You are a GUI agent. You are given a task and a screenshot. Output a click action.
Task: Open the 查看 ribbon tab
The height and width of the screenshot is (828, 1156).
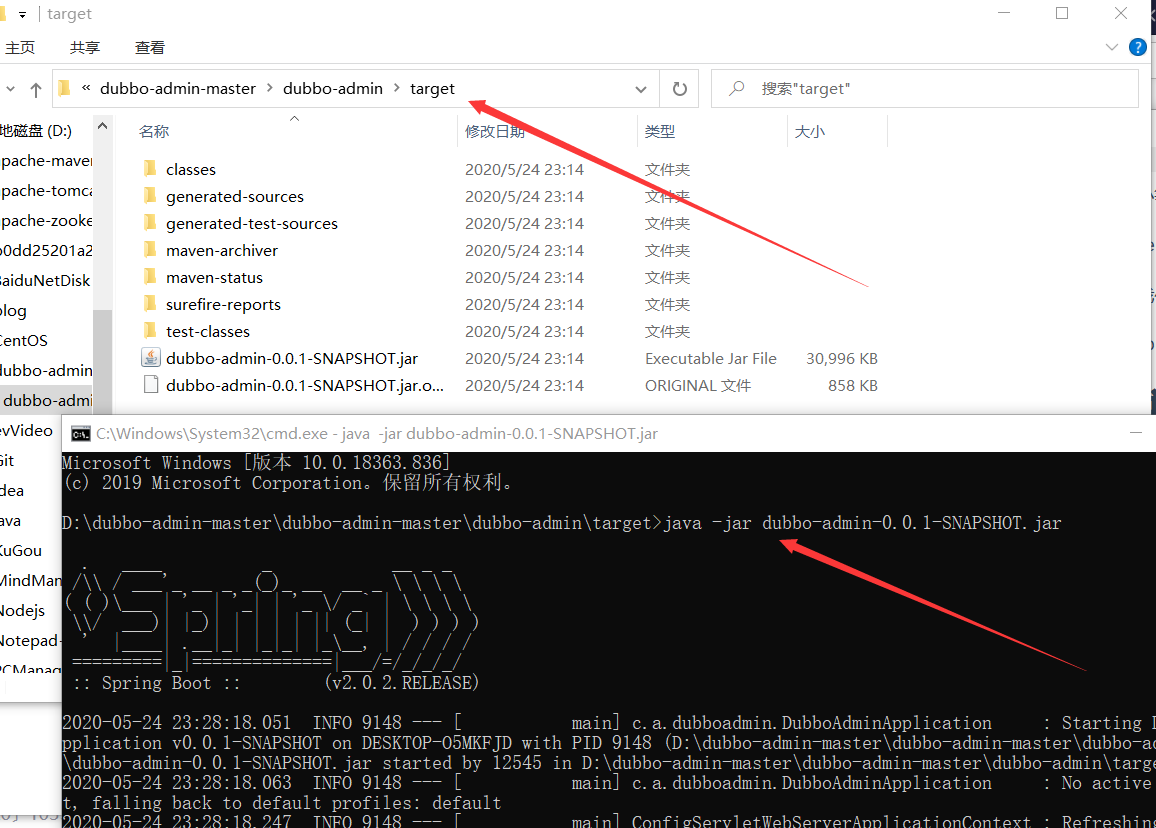[x=150, y=47]
